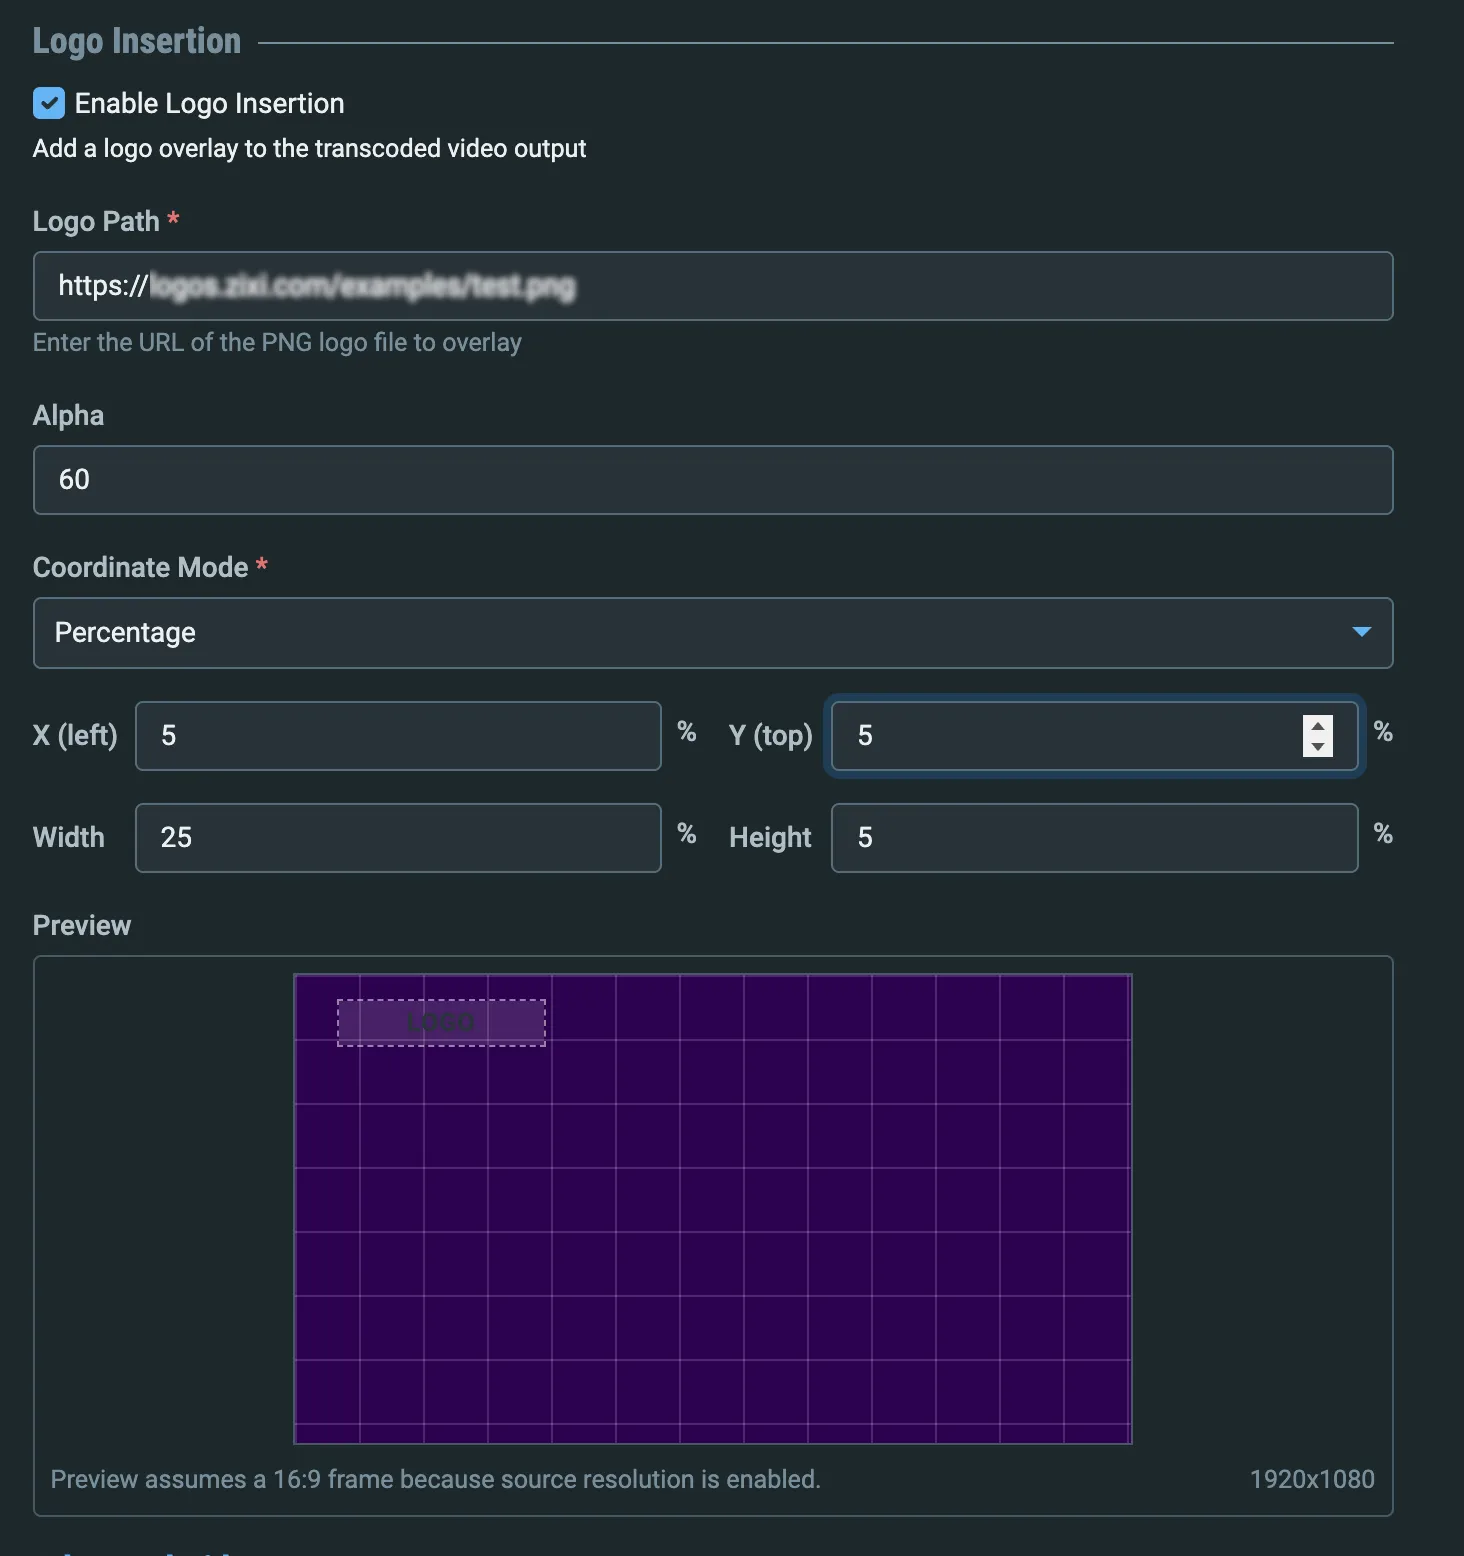The image size is (1464, 1556).
Task: Click the "Y (top)" label
Action: tap(771, 736)
